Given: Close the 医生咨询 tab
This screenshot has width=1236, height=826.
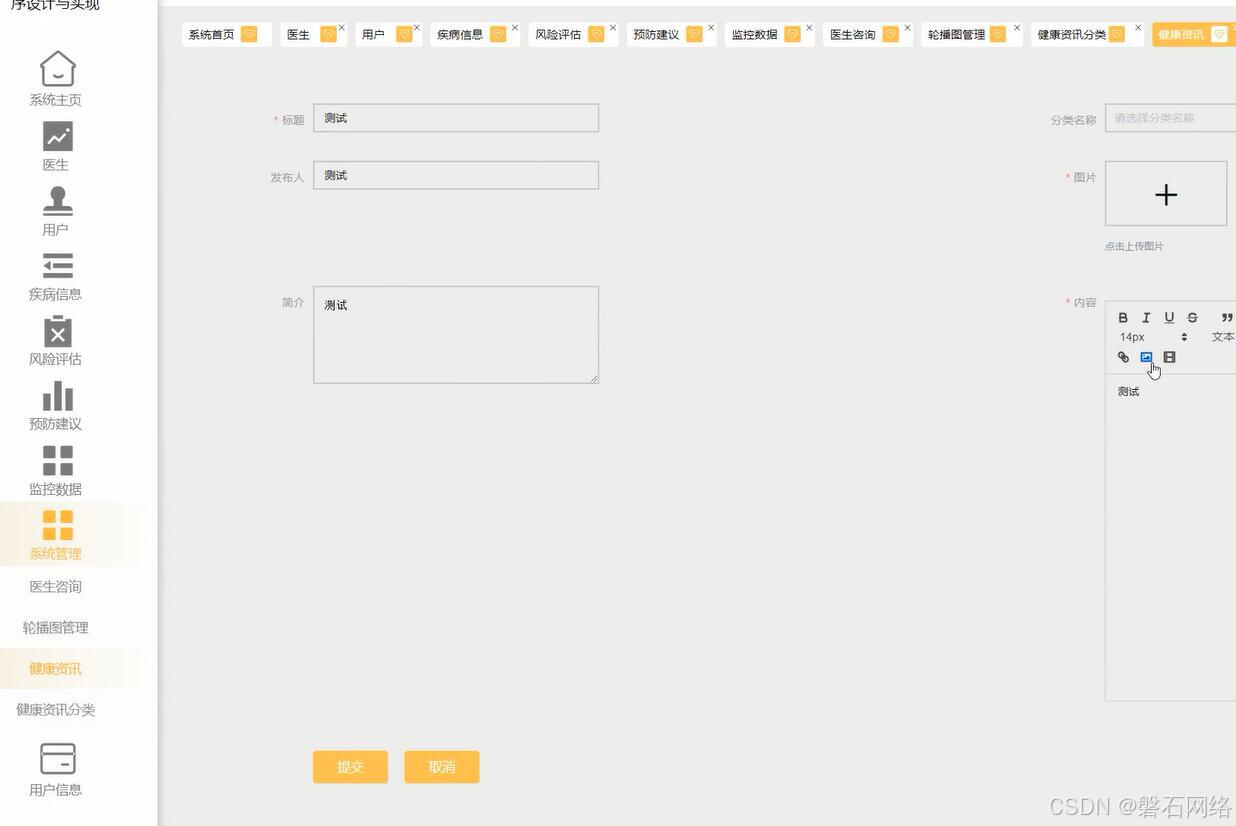Looking at the screenshot, I should coord(907,28).
